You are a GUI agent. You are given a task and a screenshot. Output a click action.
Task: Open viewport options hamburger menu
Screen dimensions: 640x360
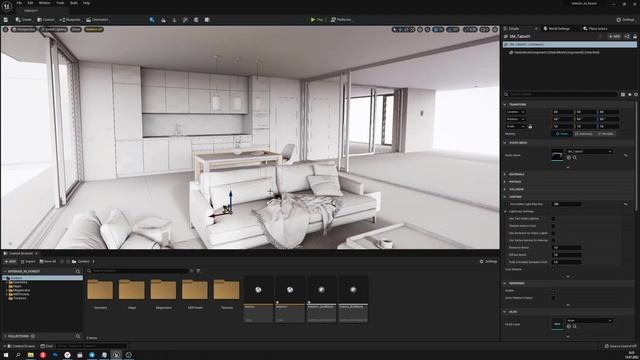(5, 29)
